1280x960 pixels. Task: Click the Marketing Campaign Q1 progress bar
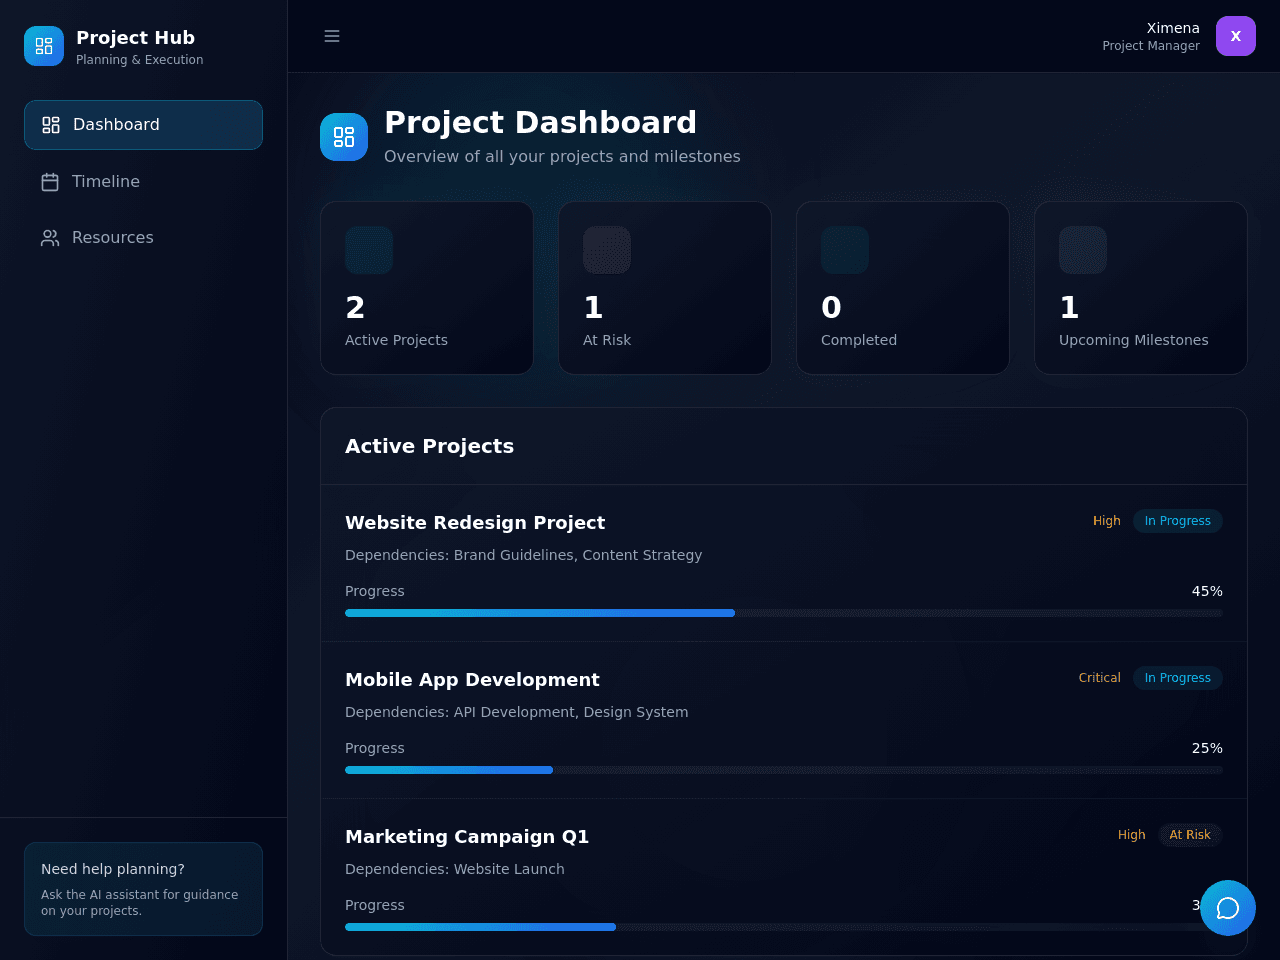[x=784, y=927]
